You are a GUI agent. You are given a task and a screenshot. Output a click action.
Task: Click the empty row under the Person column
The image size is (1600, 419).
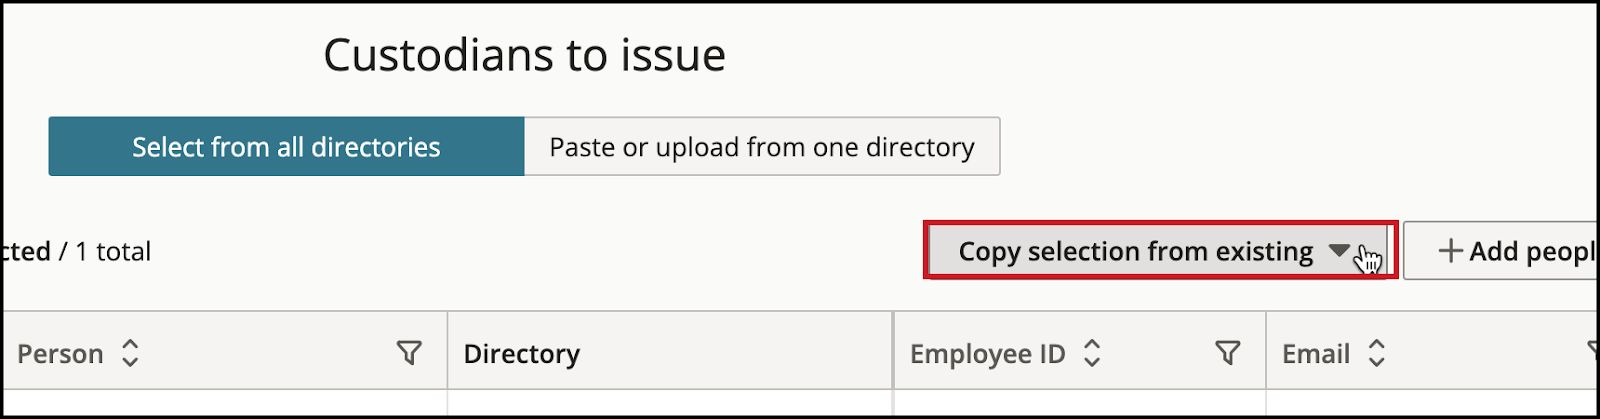tap(226, 402)
